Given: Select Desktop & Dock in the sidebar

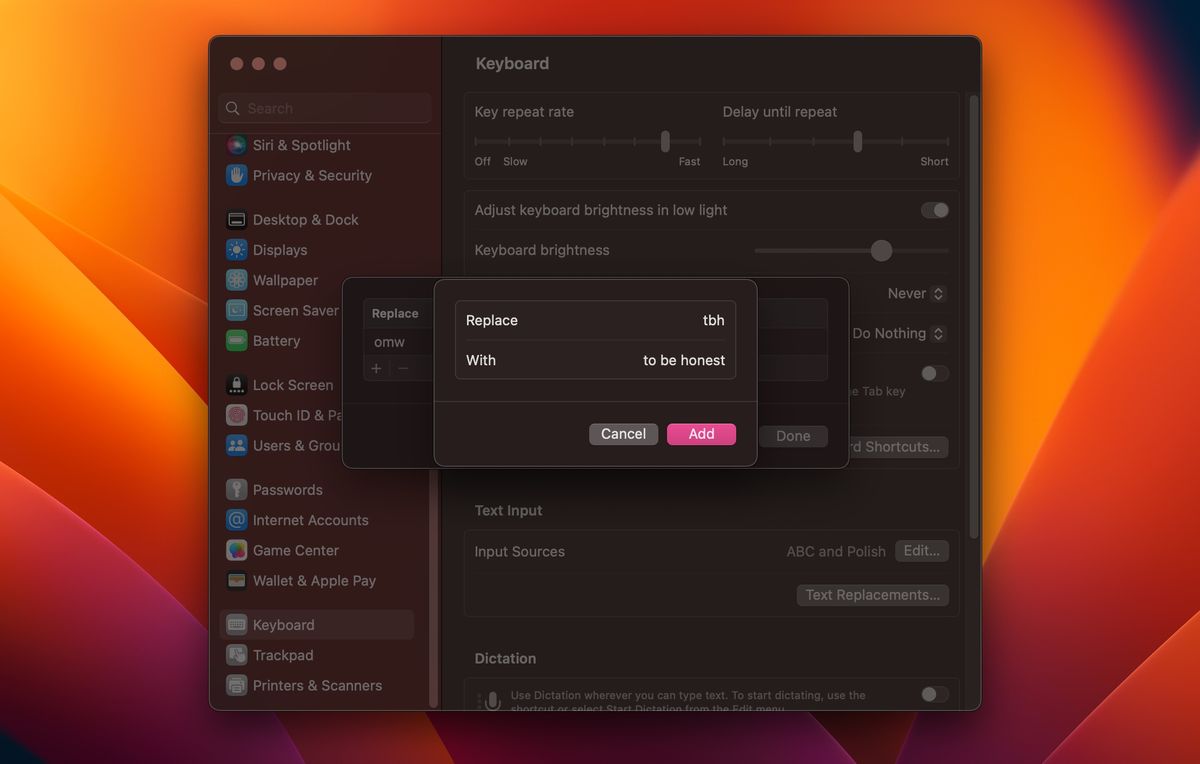Looking at the screenshot, I should (305, 219).
